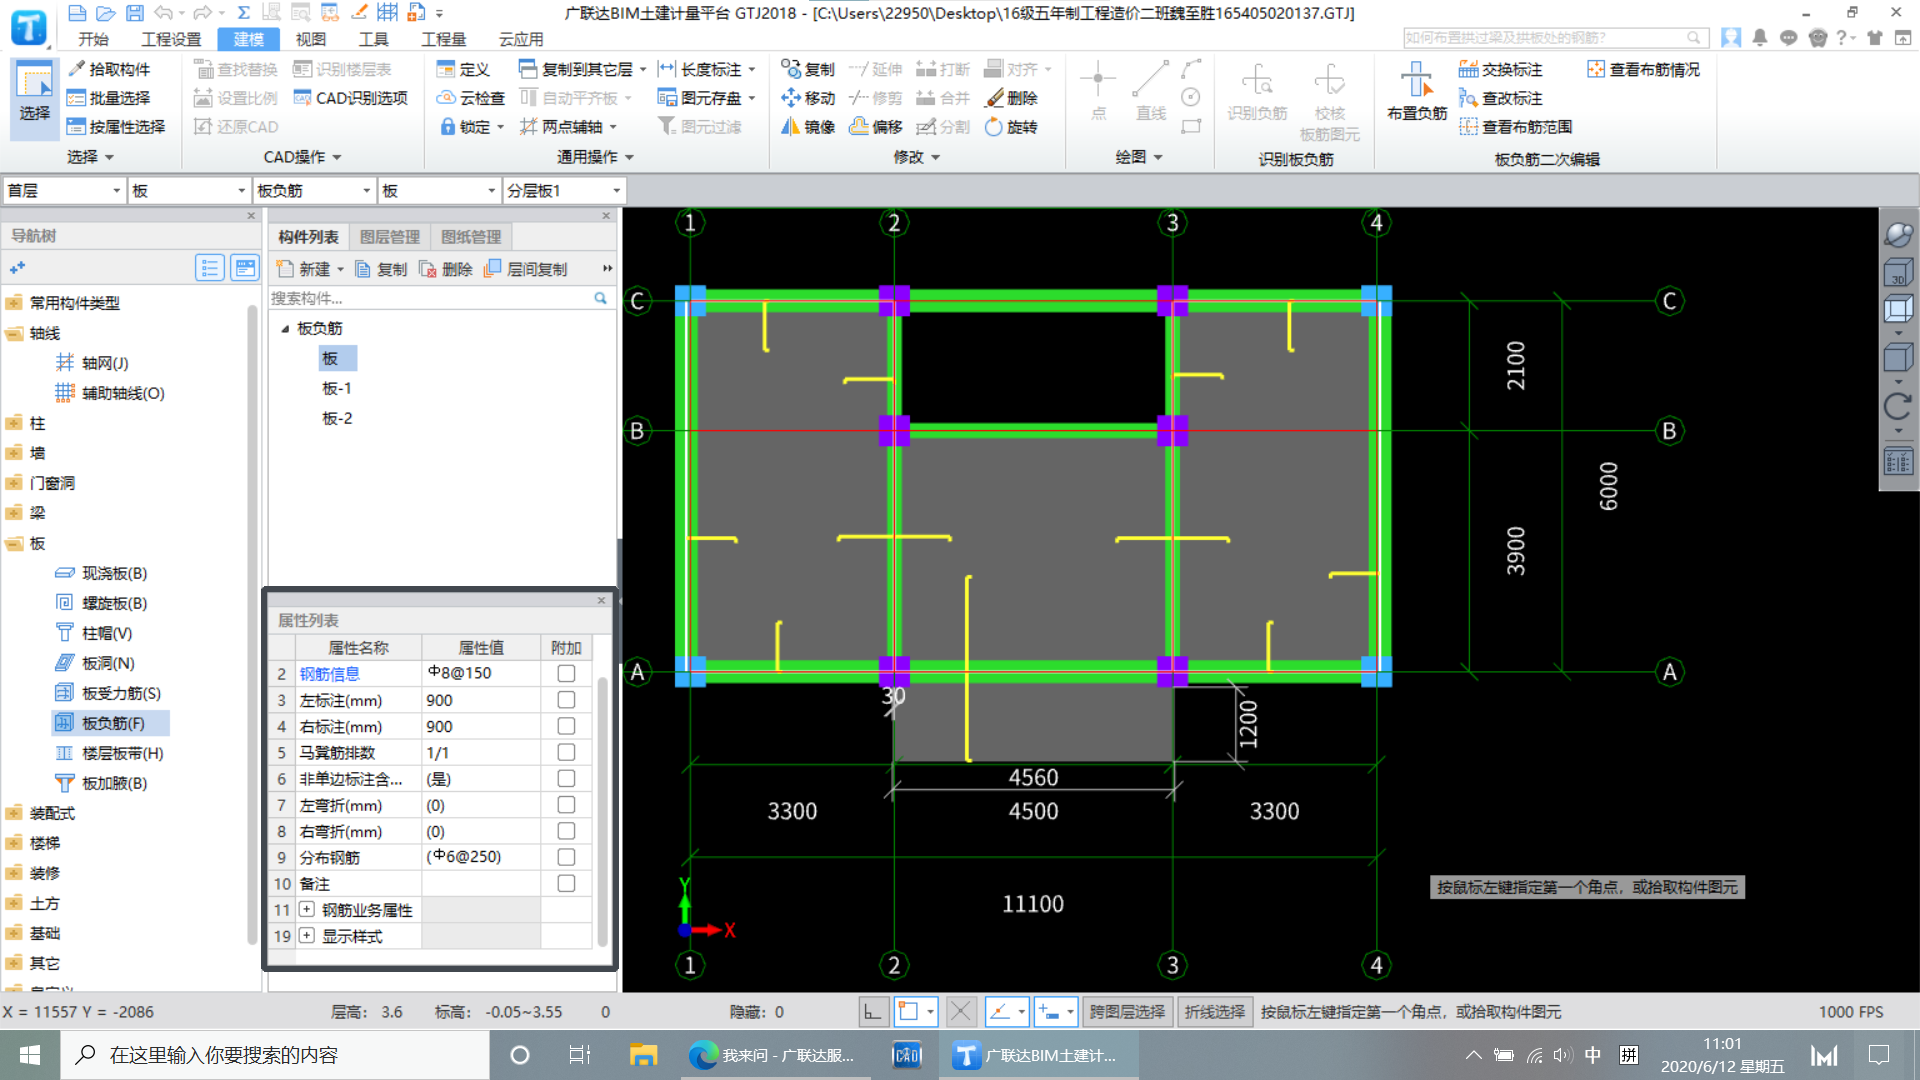This screenshot has width=1920, height=1080.
Task: Activate the 选择 selection tool
Action: (x=34, y=96)
